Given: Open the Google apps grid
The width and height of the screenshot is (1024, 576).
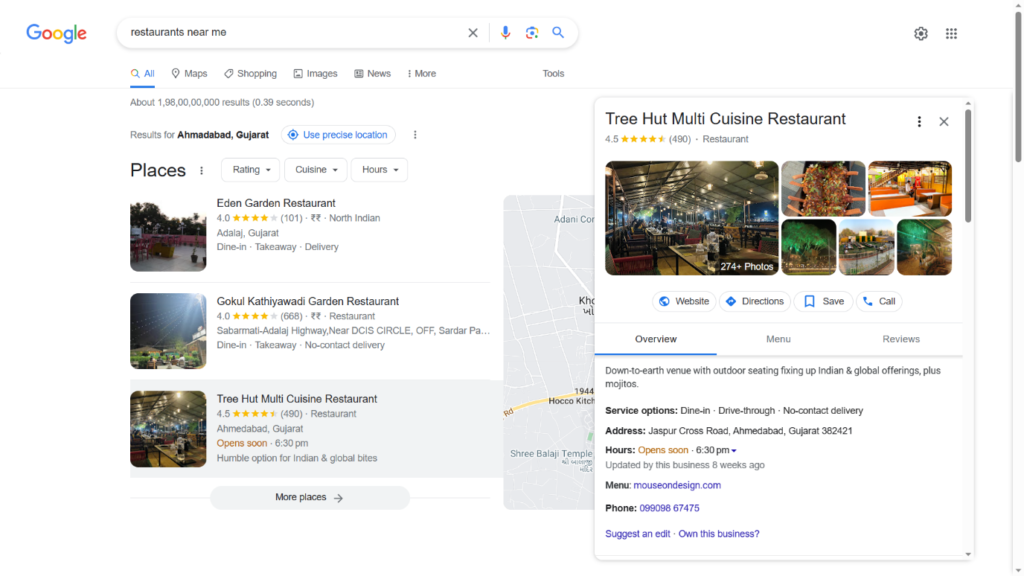Looking at the screenshot, I should (952, 33).
